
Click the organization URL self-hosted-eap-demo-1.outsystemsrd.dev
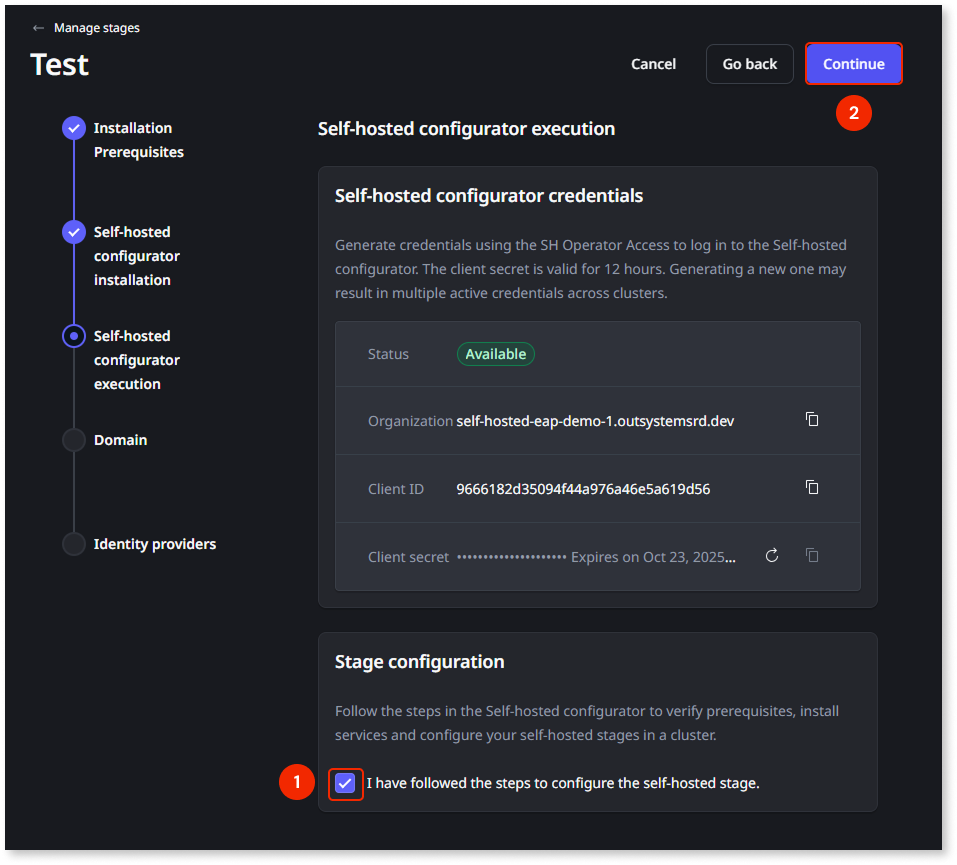coord(595,421)
